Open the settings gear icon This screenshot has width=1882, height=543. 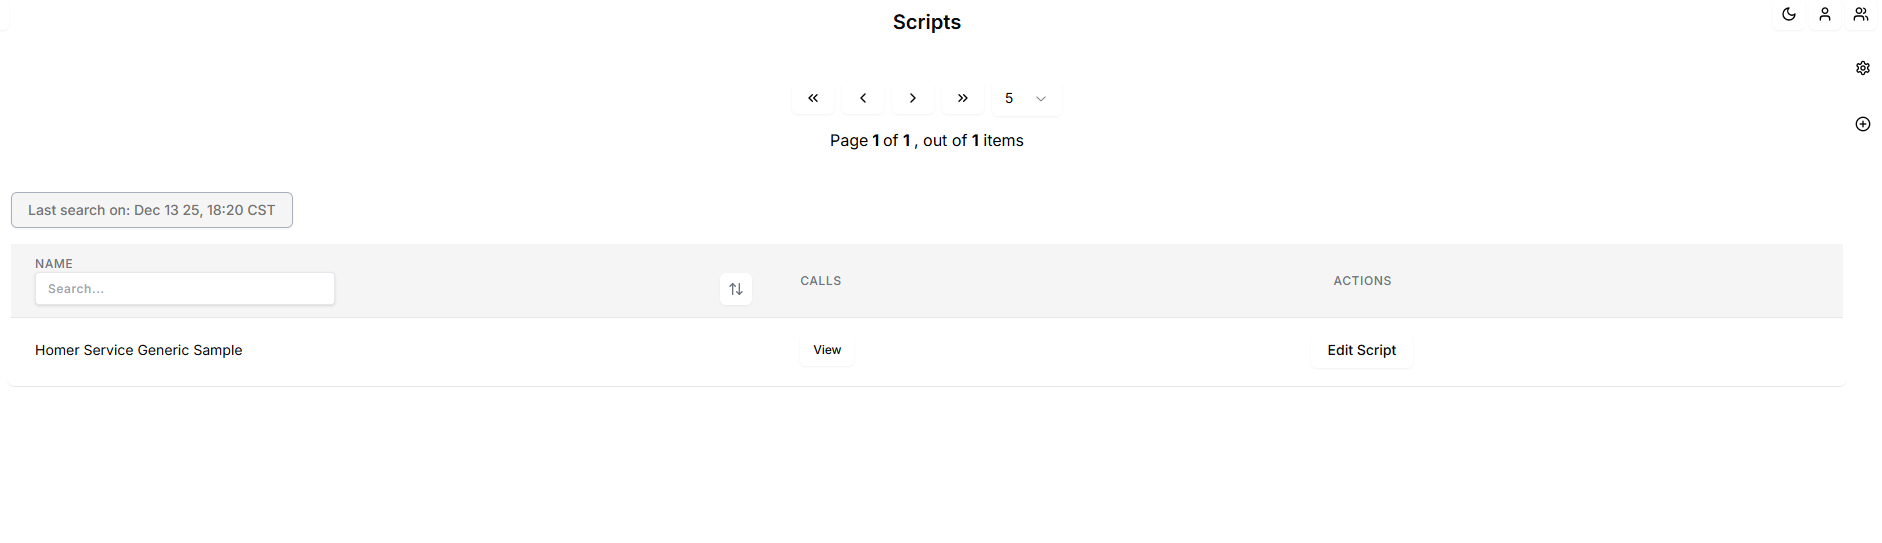[x=1863, y=68]
